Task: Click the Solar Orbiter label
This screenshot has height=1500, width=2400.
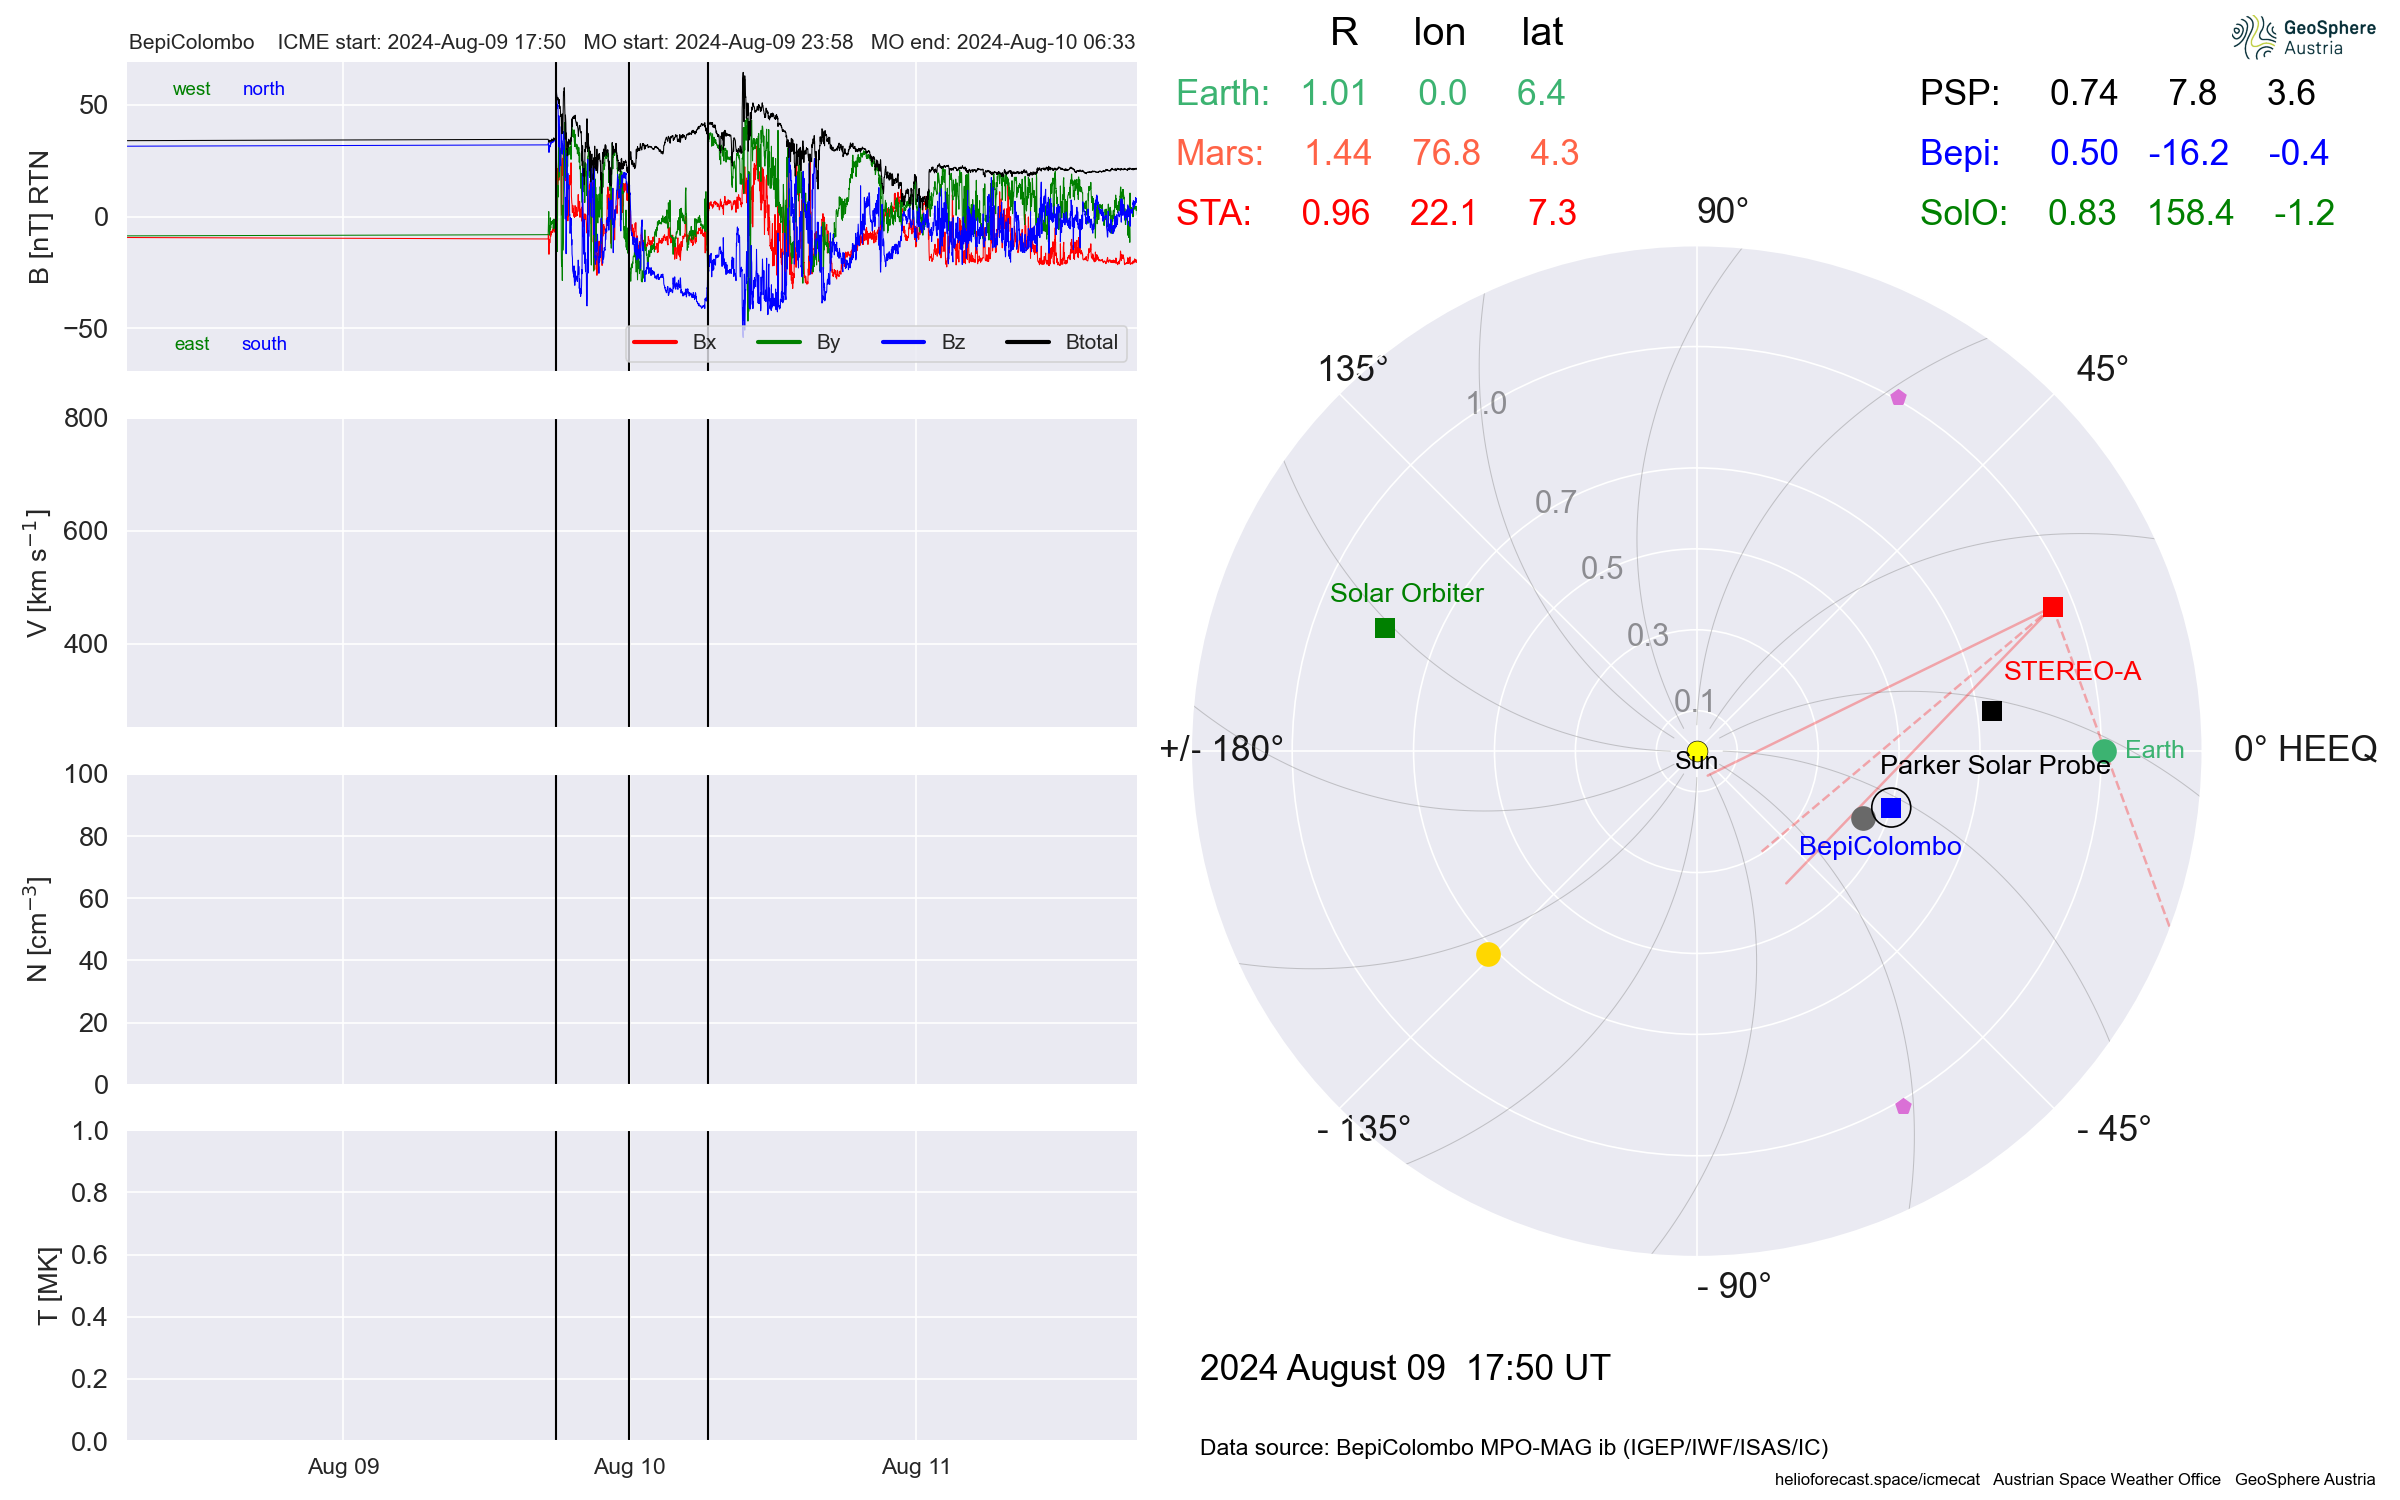Action: click(x=1406, y=593)
